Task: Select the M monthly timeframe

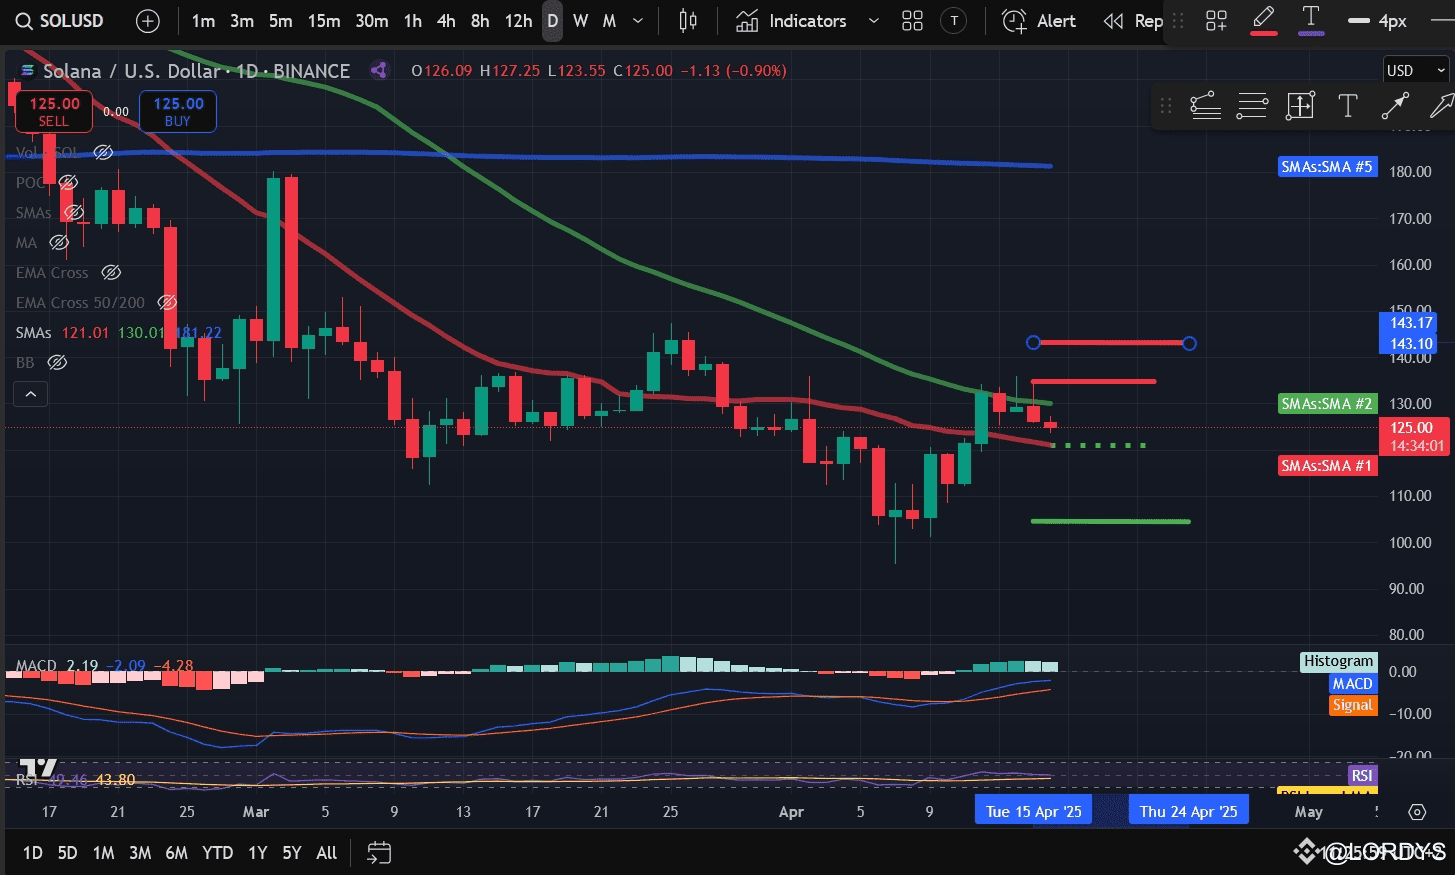Action: (x=609, y=21)
